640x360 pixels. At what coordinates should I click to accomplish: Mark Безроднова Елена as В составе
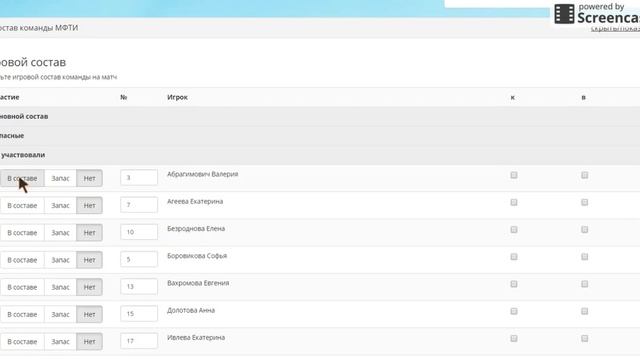click(22, 233)
